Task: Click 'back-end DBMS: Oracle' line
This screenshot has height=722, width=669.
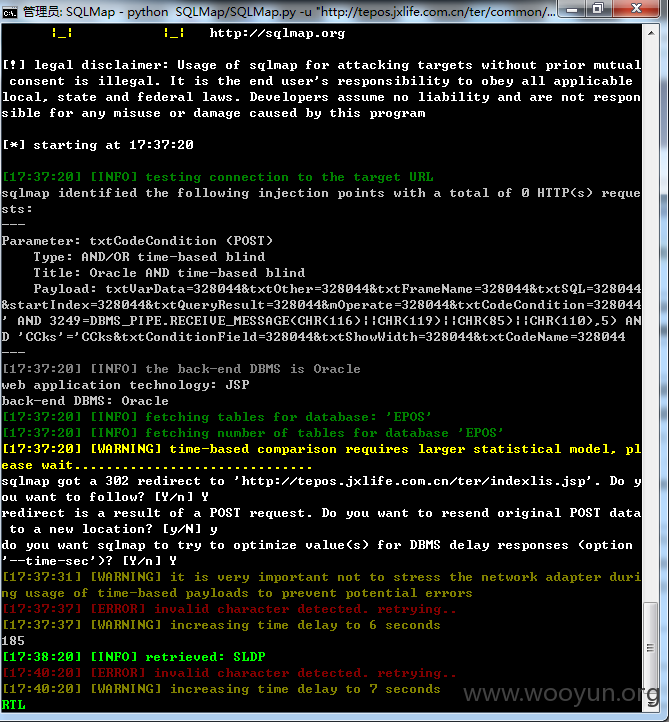Action: 85,401
